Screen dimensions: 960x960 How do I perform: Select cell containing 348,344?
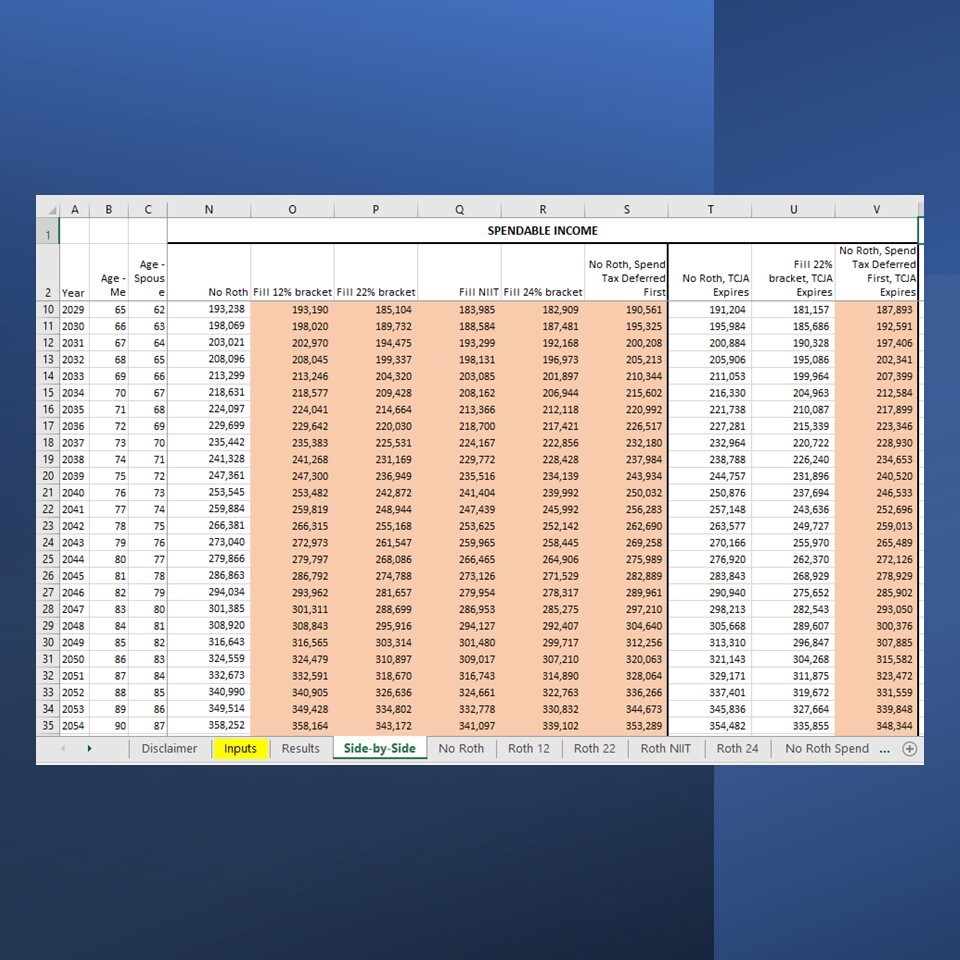tap(877, 726)
